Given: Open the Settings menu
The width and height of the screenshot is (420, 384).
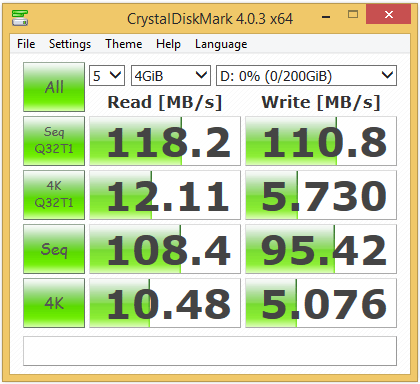Looking at the screenshot, I should click(70, 44).
